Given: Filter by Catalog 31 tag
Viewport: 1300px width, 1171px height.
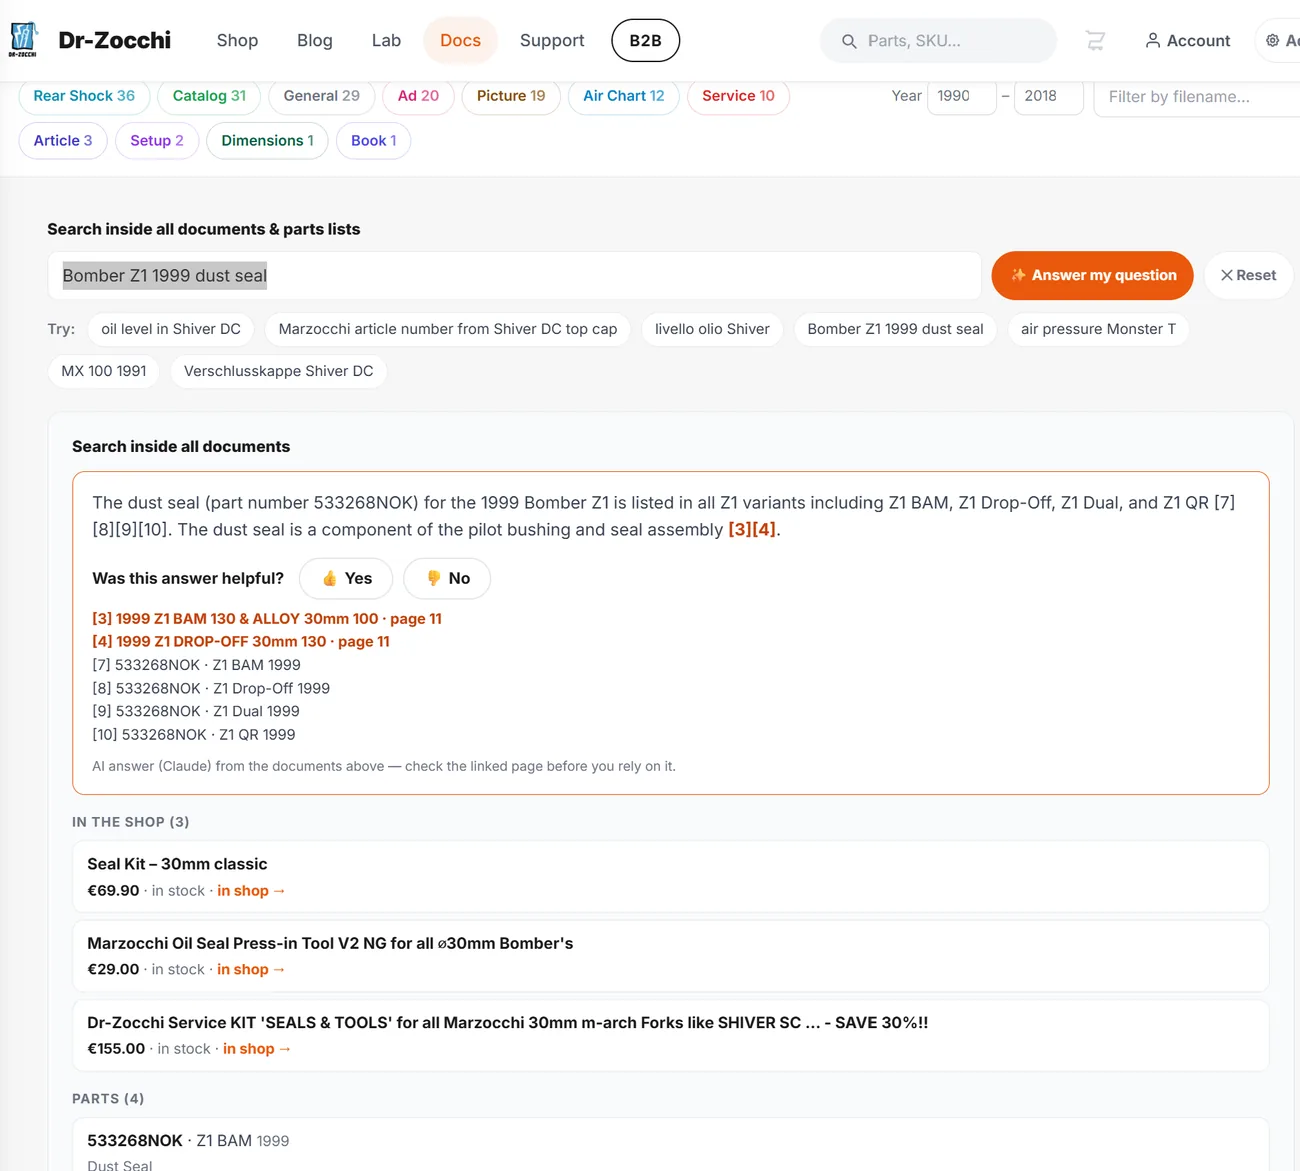Looking at the screenshot, I should coord(209,96).
